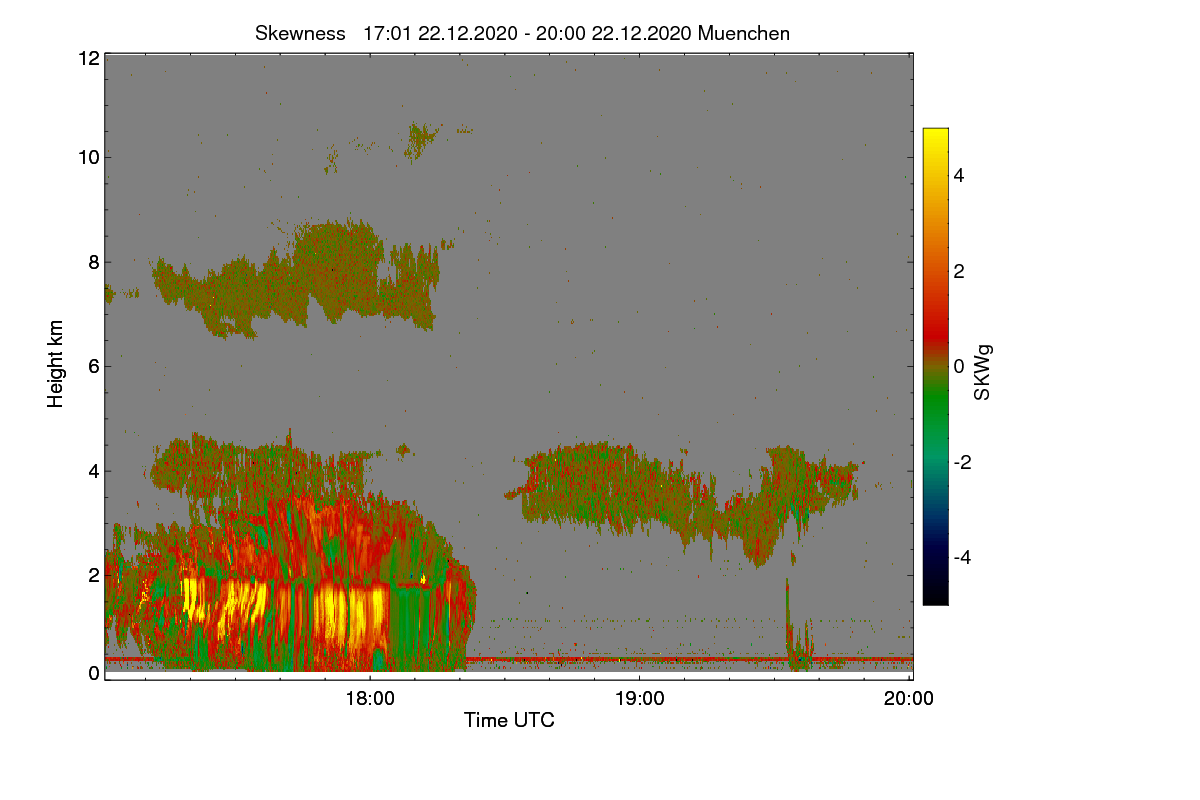Click the '8' height tick label

93,262
